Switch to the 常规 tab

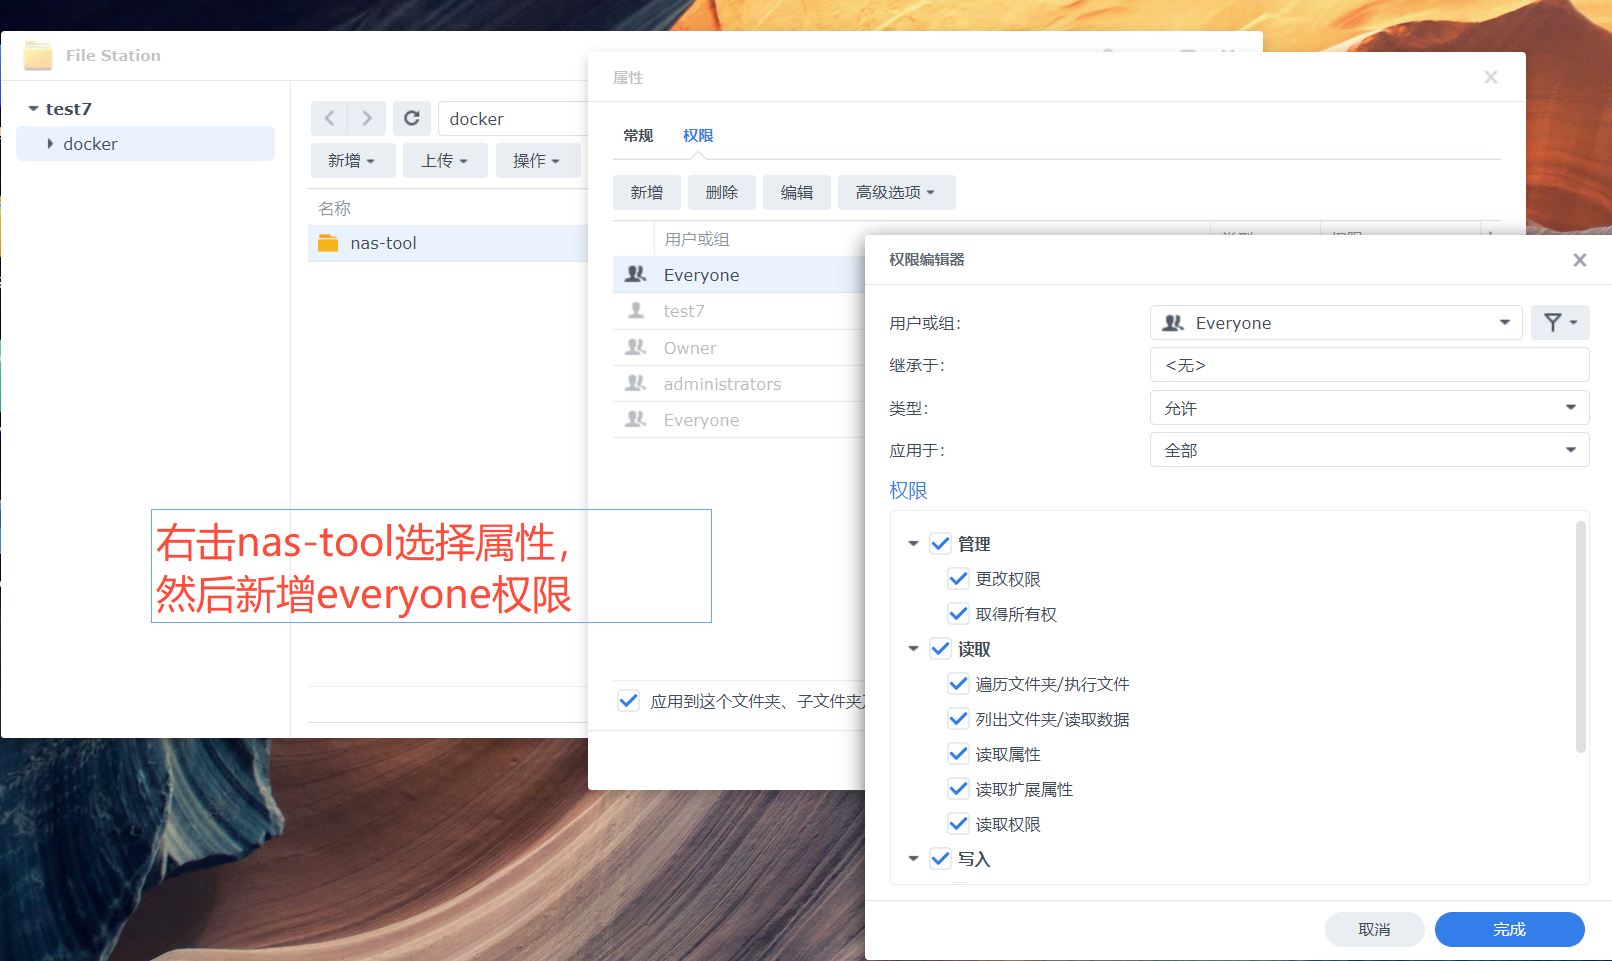click(638, 135)
